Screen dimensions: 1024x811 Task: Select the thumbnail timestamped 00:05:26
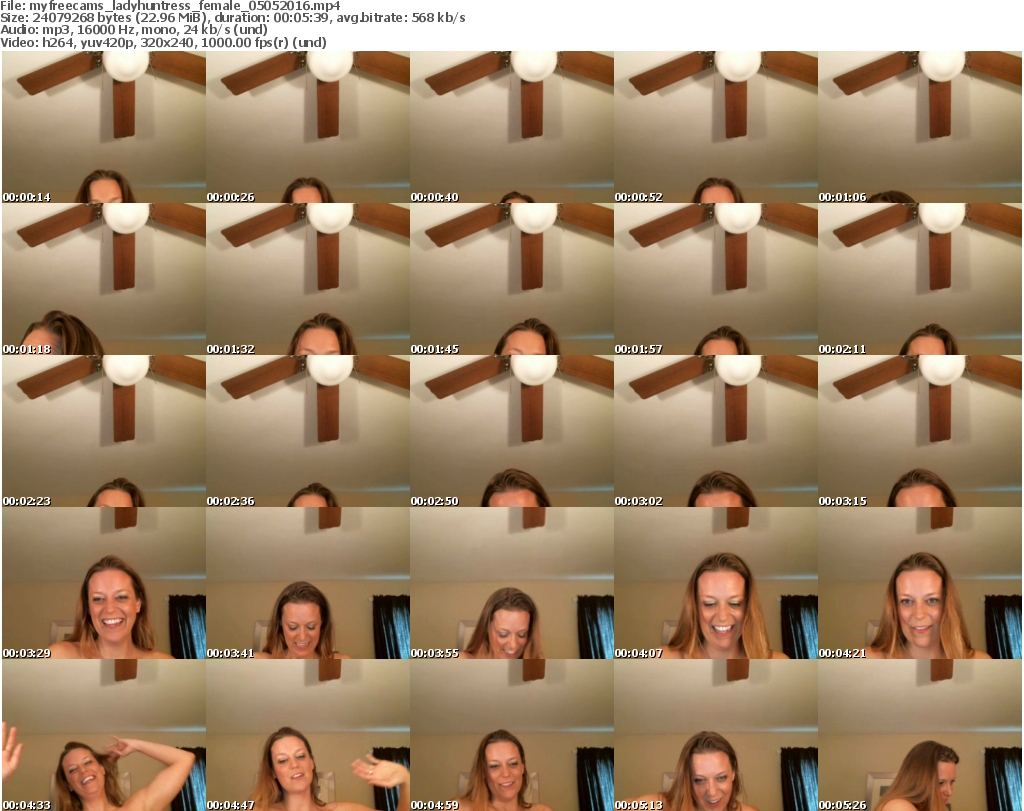[920, 735]
